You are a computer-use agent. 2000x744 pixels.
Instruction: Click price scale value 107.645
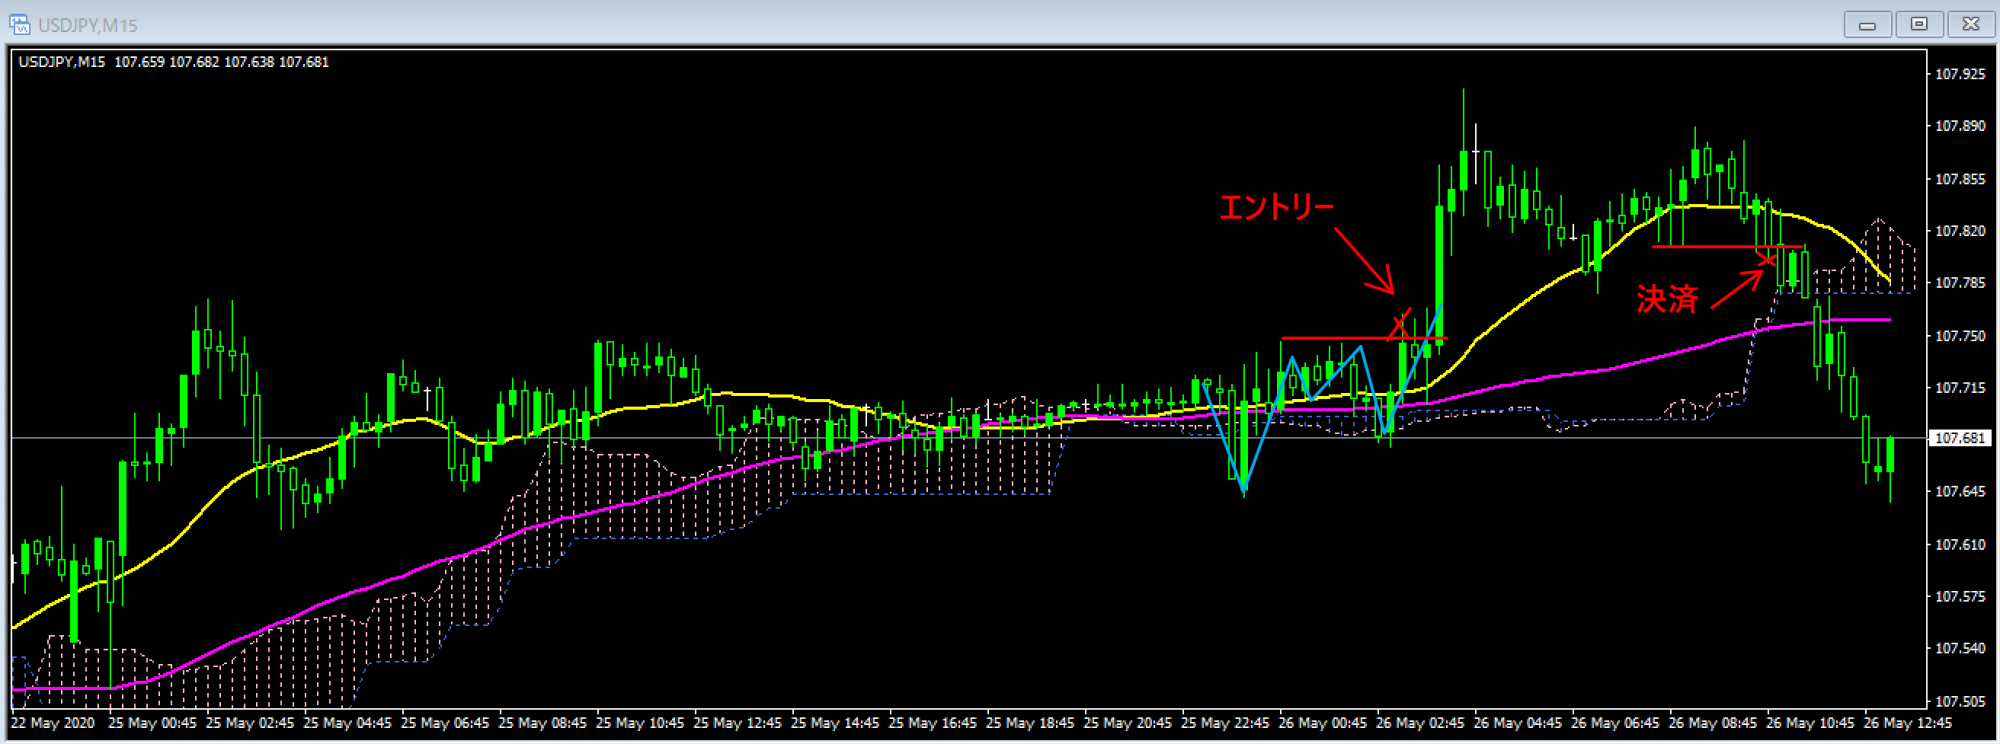coord(1960,492)
